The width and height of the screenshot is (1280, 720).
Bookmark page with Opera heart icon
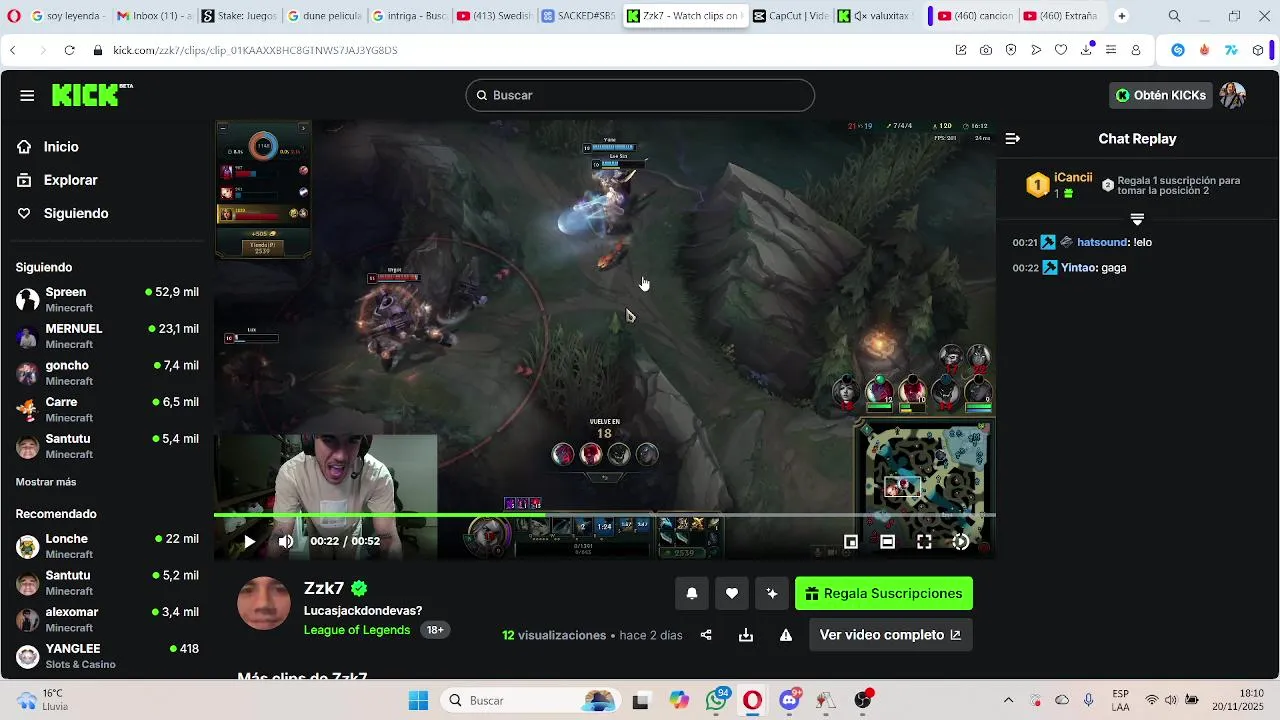[1061, 50]
